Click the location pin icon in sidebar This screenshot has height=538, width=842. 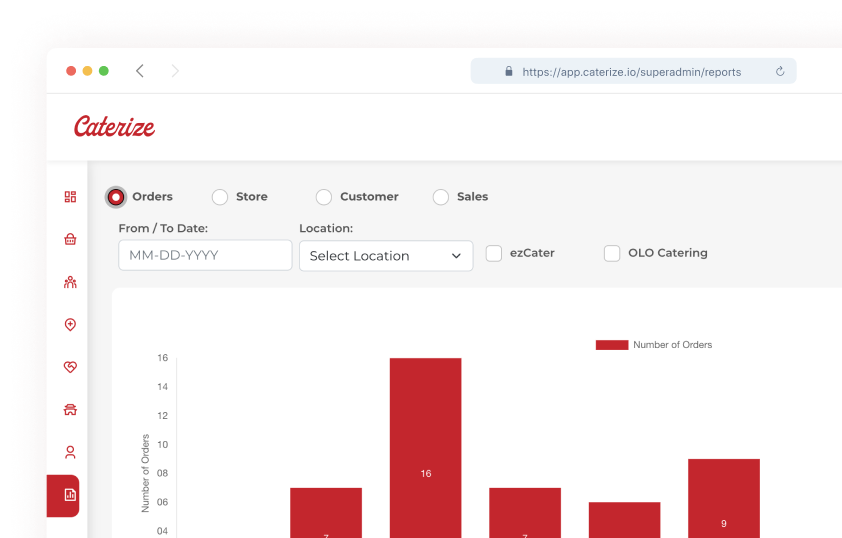coord(70,325)
